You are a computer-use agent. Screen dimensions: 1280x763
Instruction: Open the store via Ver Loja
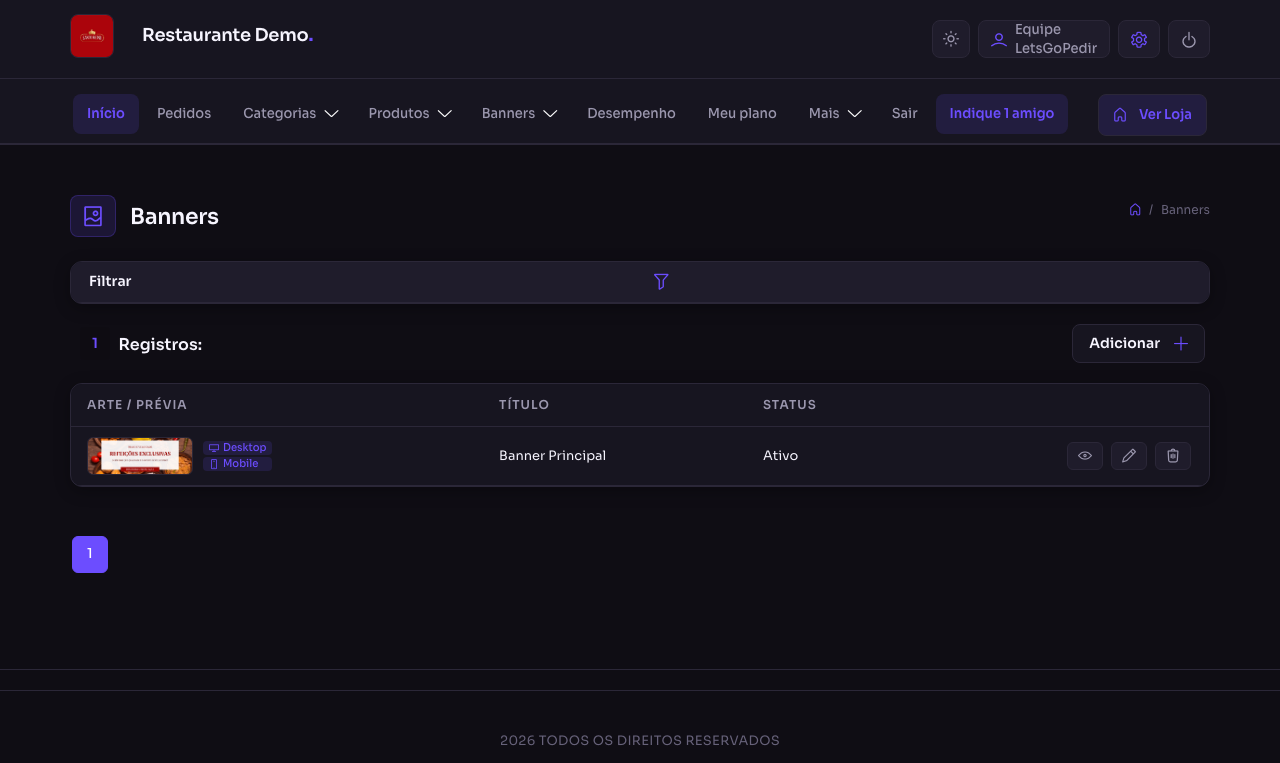point(1152,115)
